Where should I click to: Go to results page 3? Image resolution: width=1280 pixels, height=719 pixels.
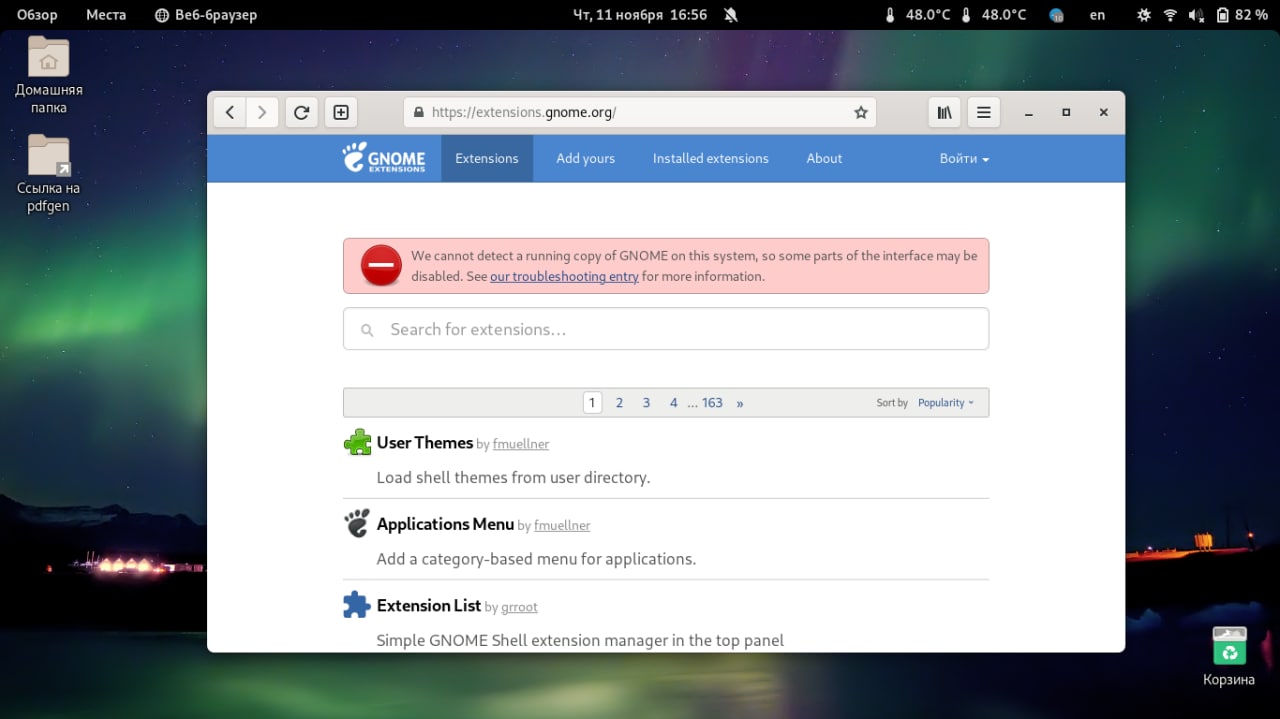646,403
